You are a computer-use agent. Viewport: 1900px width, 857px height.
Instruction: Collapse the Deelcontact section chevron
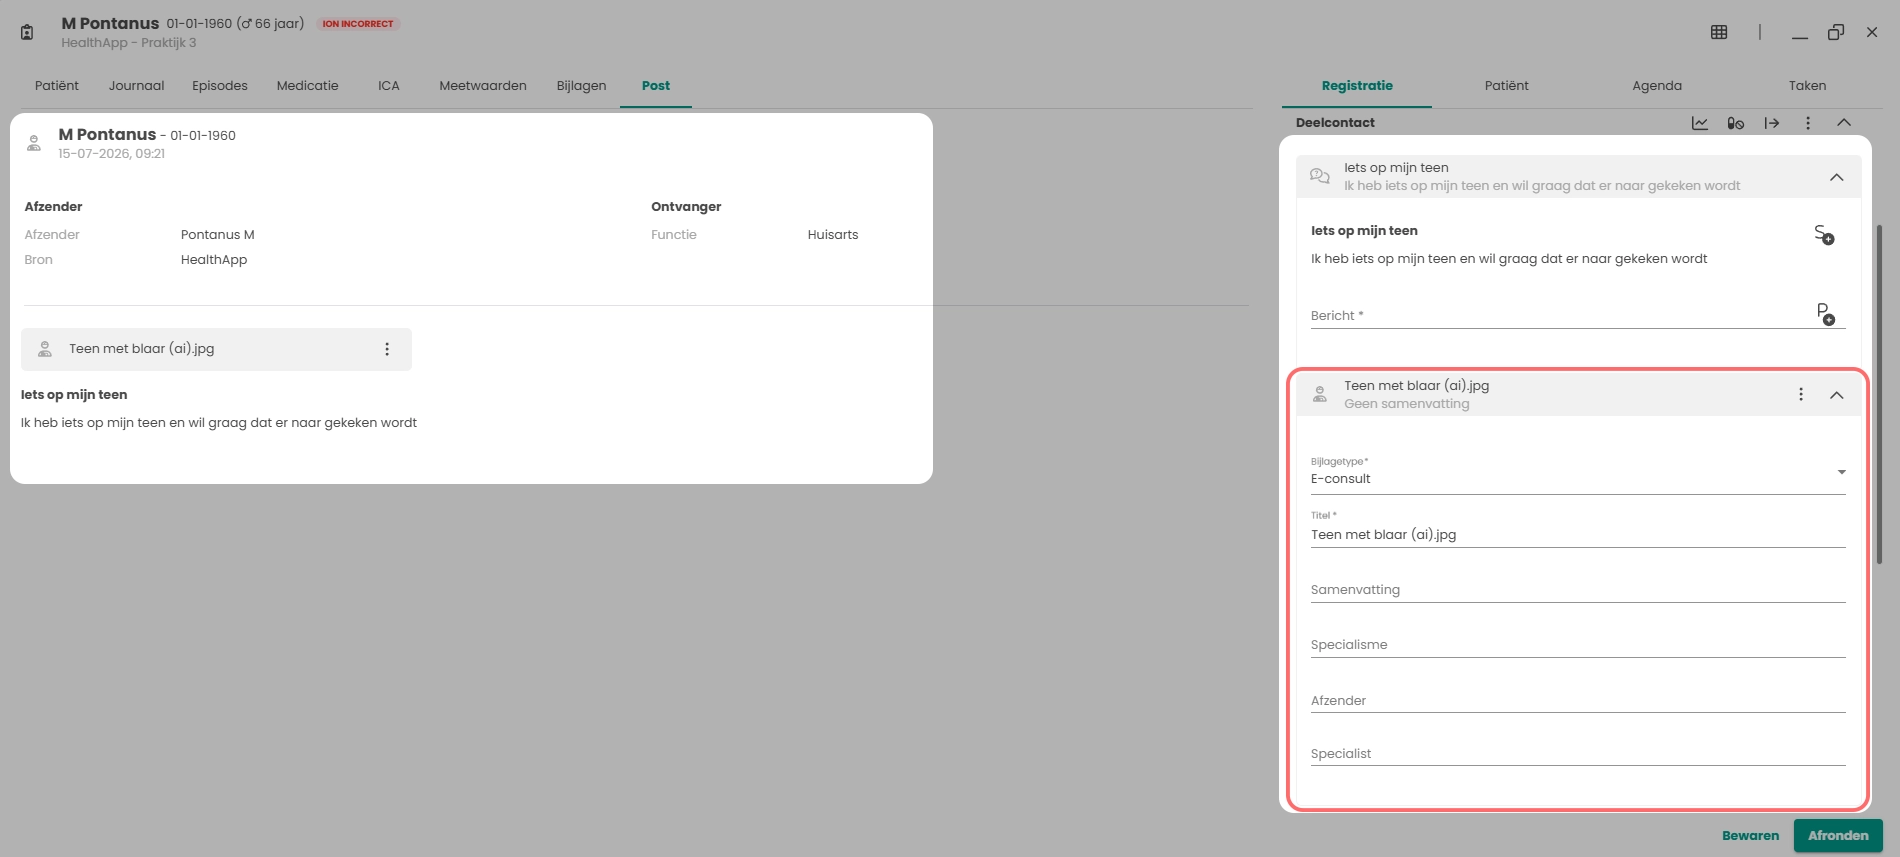tap(1844, 123)
